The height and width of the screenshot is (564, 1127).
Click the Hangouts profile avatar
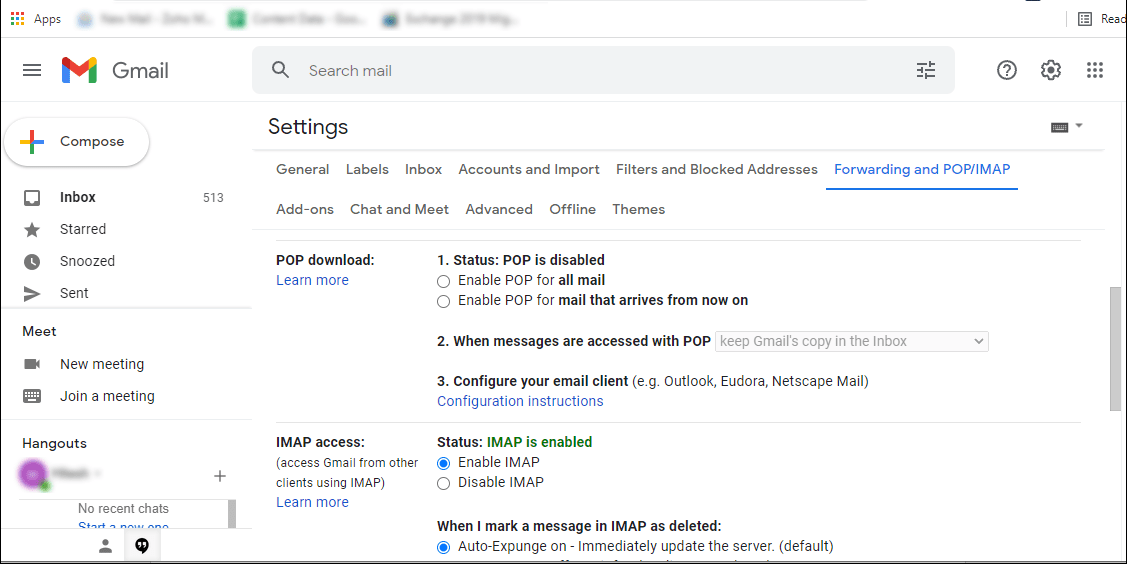pyautogui.click(x=32, y=474)
